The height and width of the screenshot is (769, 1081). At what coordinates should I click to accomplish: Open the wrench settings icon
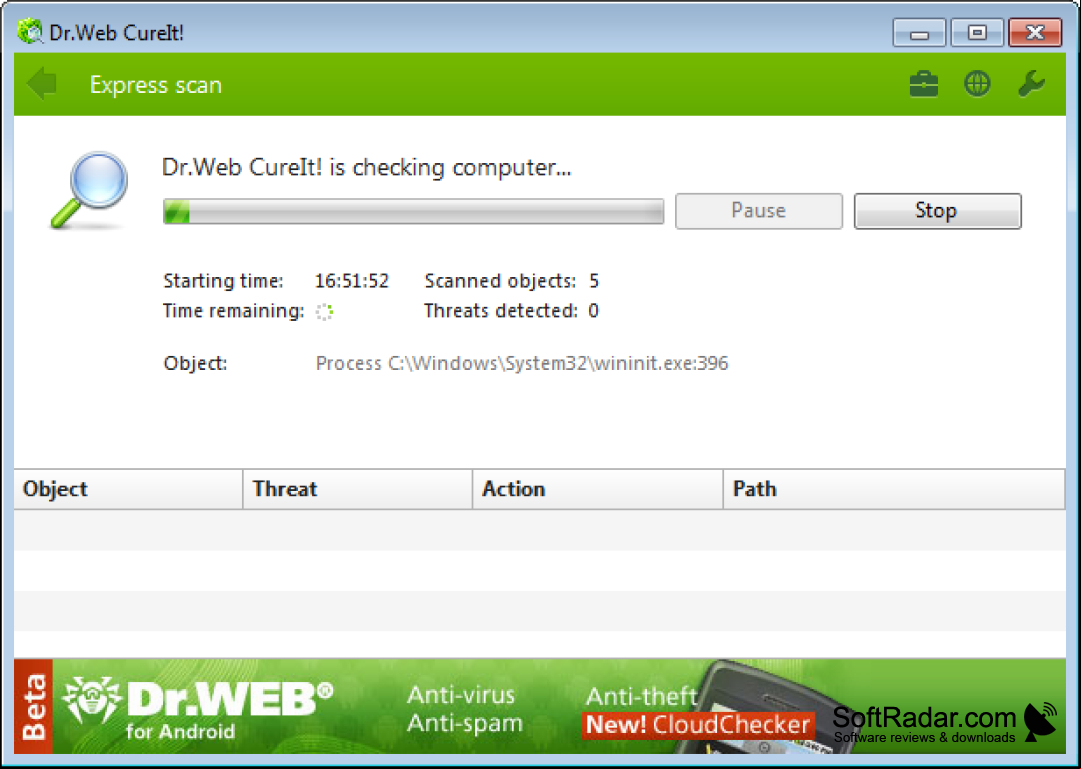pos(1031,84)
